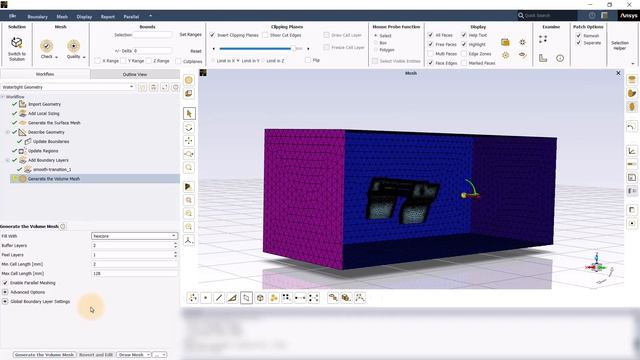Click Revert and Edit button
Screen dimensions: 640x360
[x=96, y=355]
